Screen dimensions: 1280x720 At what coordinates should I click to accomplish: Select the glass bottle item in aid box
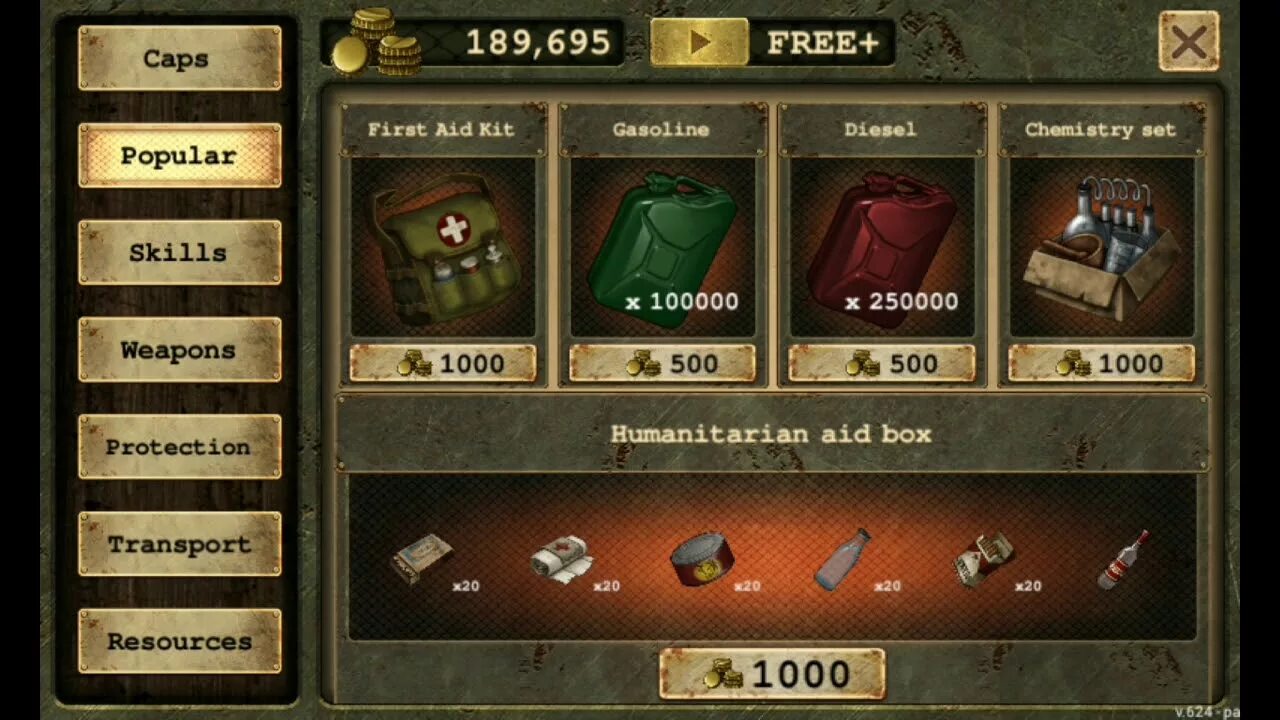[842, 560]
